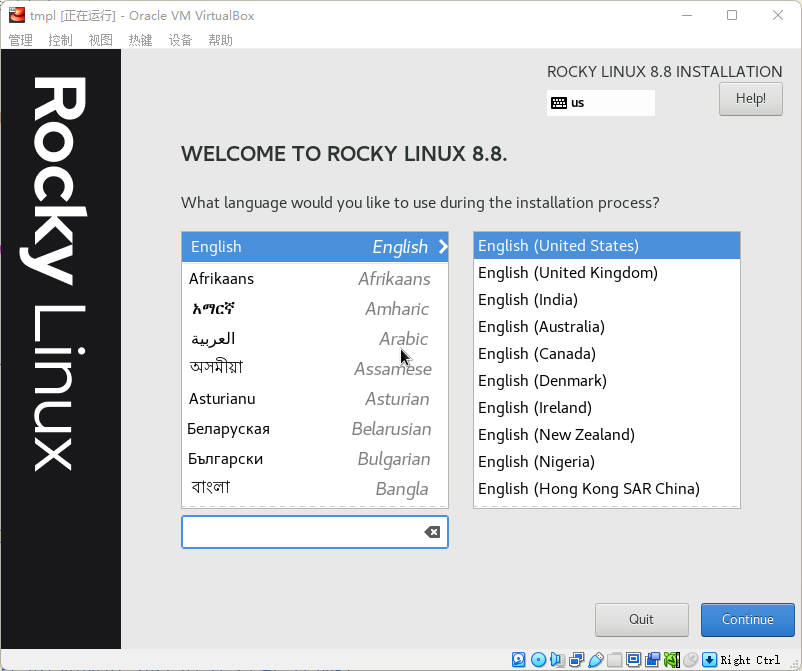Click the mouse integration status icon
Viewport: 802px width, 671px height.
691,660
